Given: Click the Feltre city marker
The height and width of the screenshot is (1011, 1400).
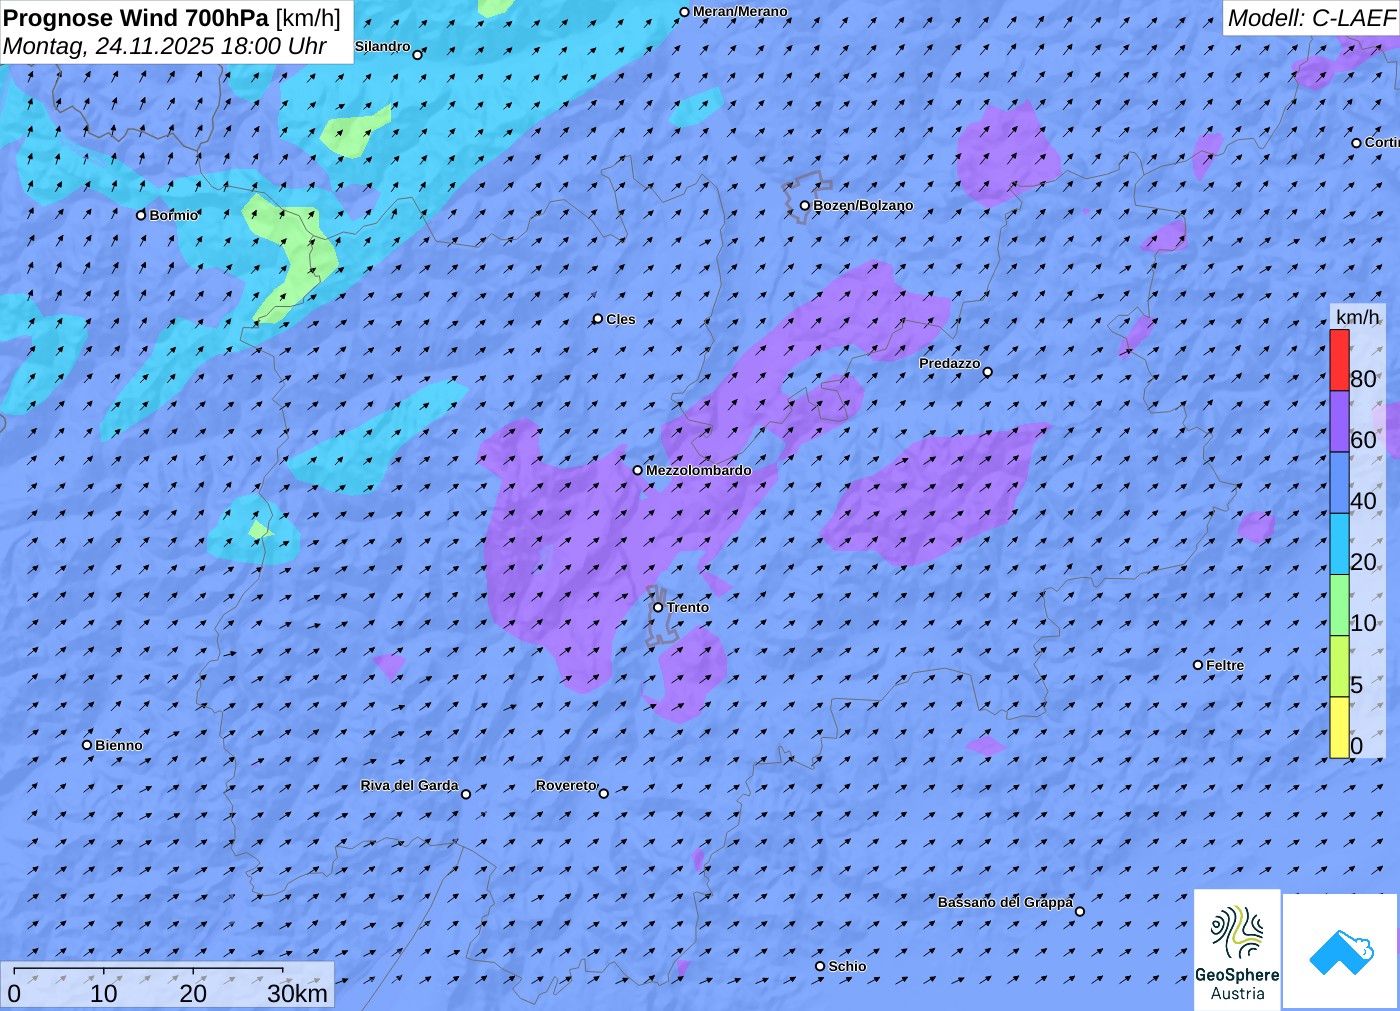Looking at the screenshot, I should (x=1198, y=665).
